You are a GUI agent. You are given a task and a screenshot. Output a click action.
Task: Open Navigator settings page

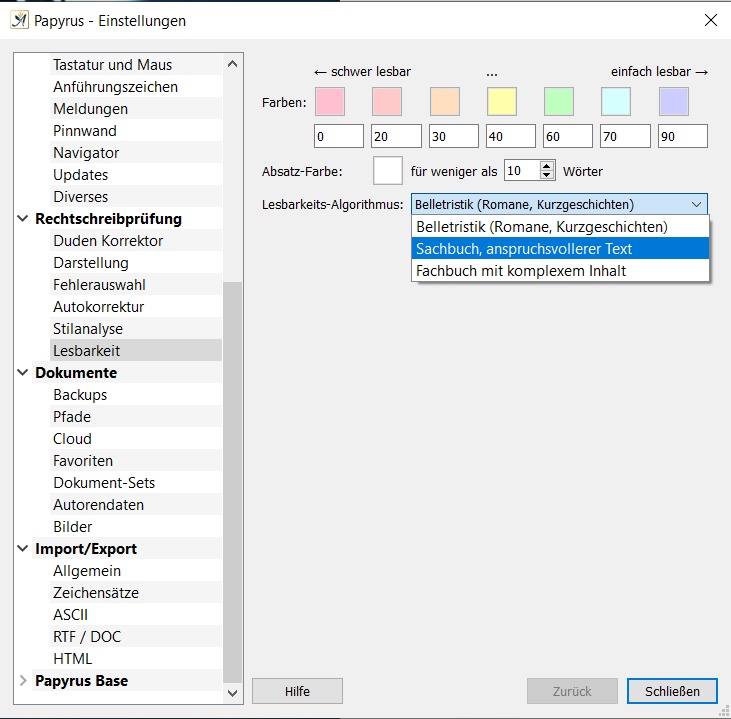click(x=136, y=152)
